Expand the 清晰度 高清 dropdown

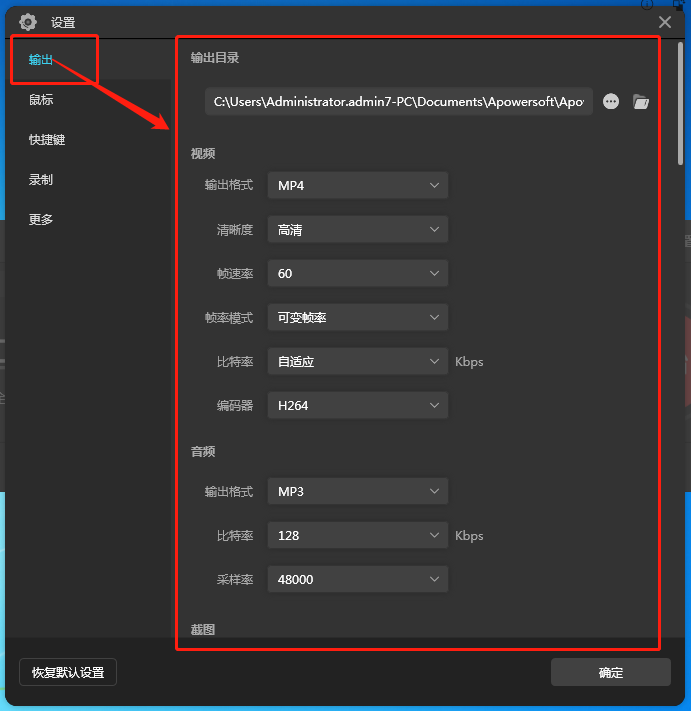click(358, 229)
